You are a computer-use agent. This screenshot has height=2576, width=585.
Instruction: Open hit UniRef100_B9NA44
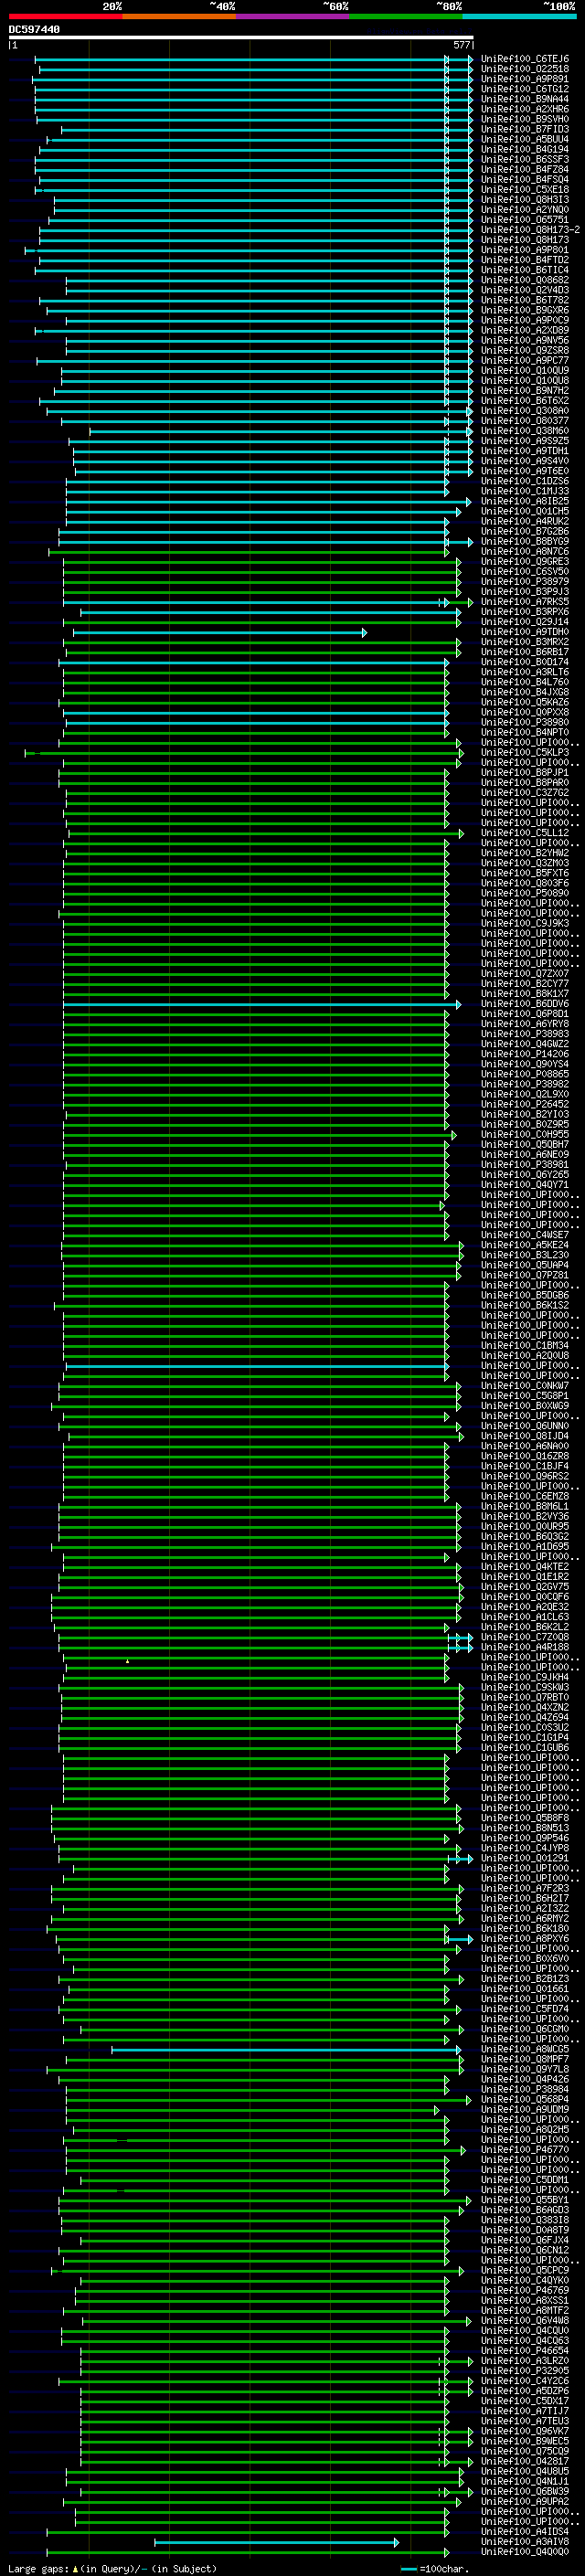pos(524,99)
